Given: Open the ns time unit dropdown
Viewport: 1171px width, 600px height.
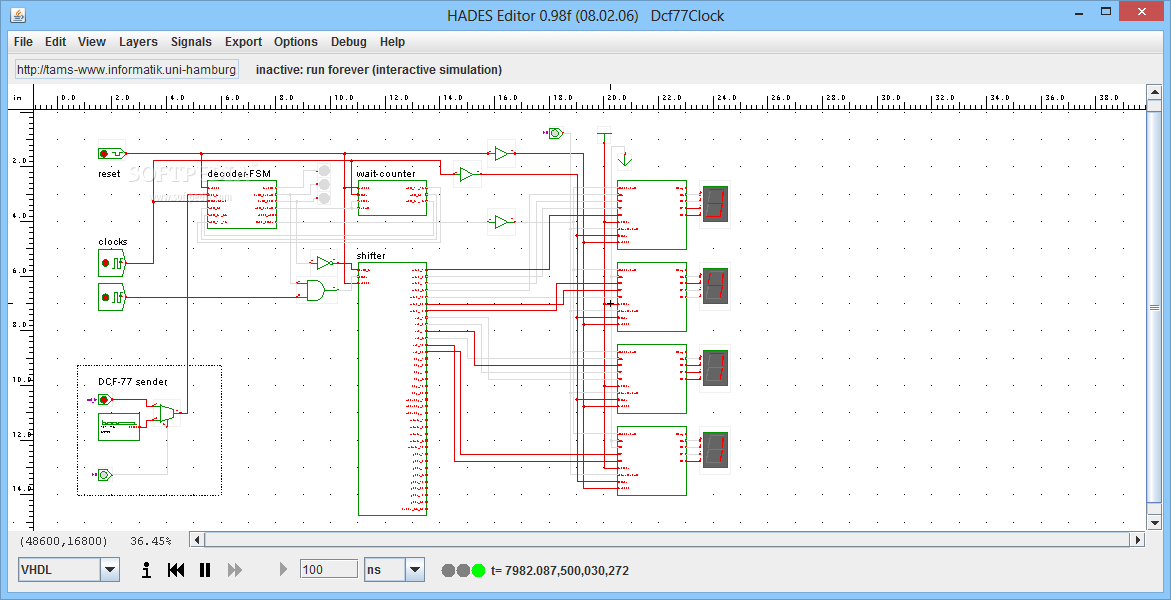Looking at the screenshot, I should (415, 570).
